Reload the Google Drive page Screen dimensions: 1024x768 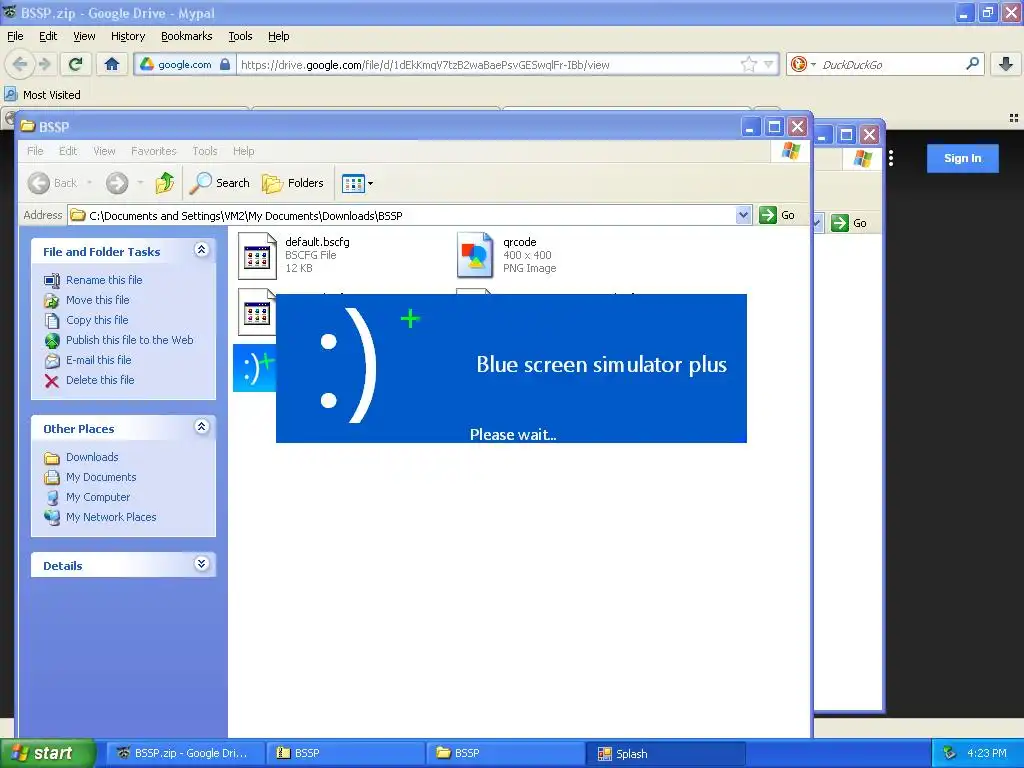point(76,64)
